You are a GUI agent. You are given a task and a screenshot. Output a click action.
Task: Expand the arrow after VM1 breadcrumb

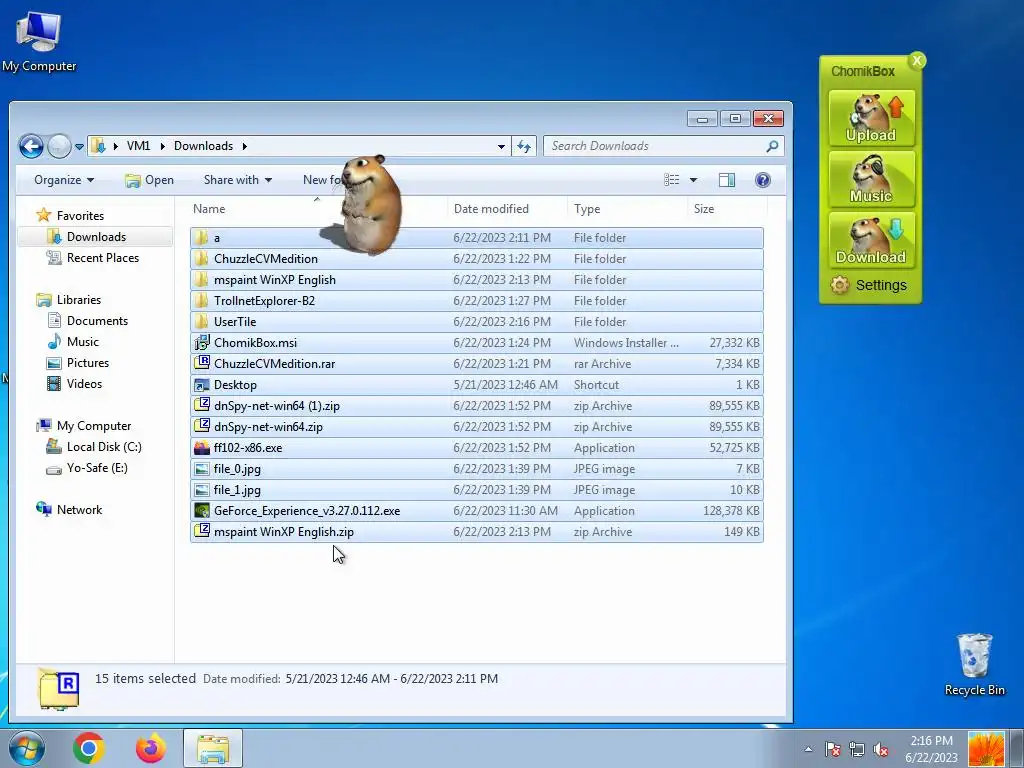(162, 146)
